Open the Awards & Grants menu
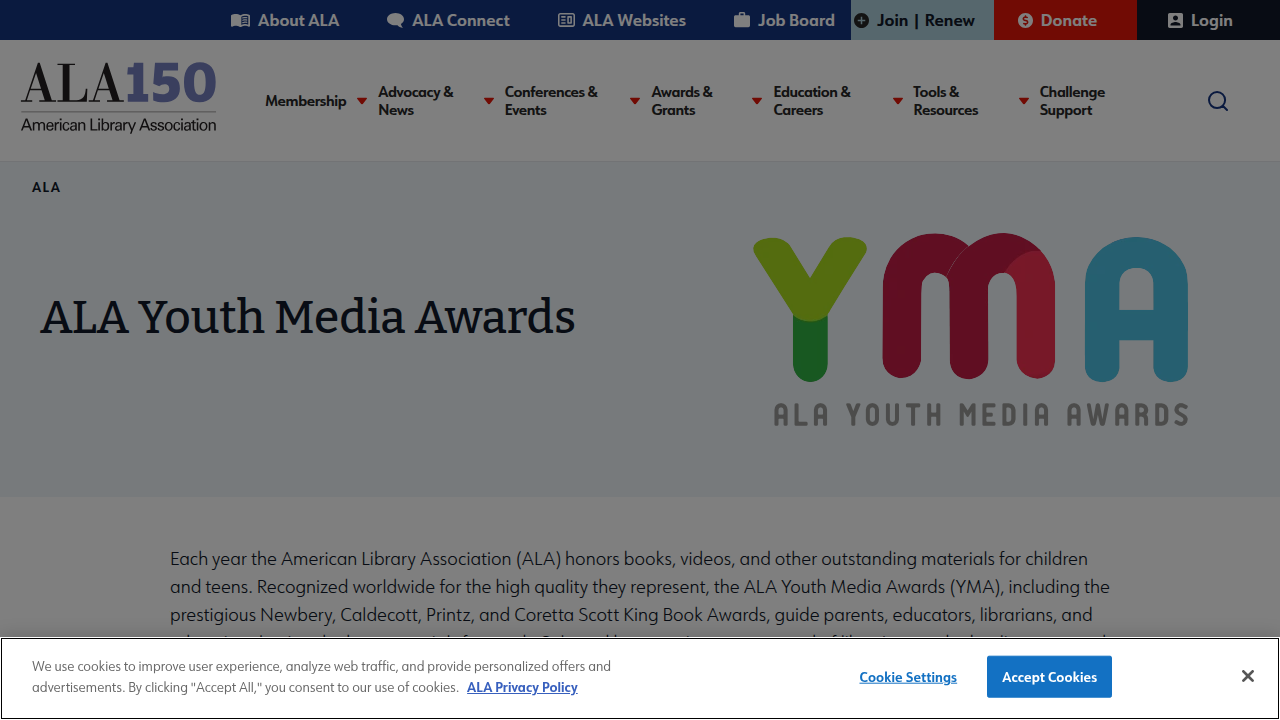 682,101
